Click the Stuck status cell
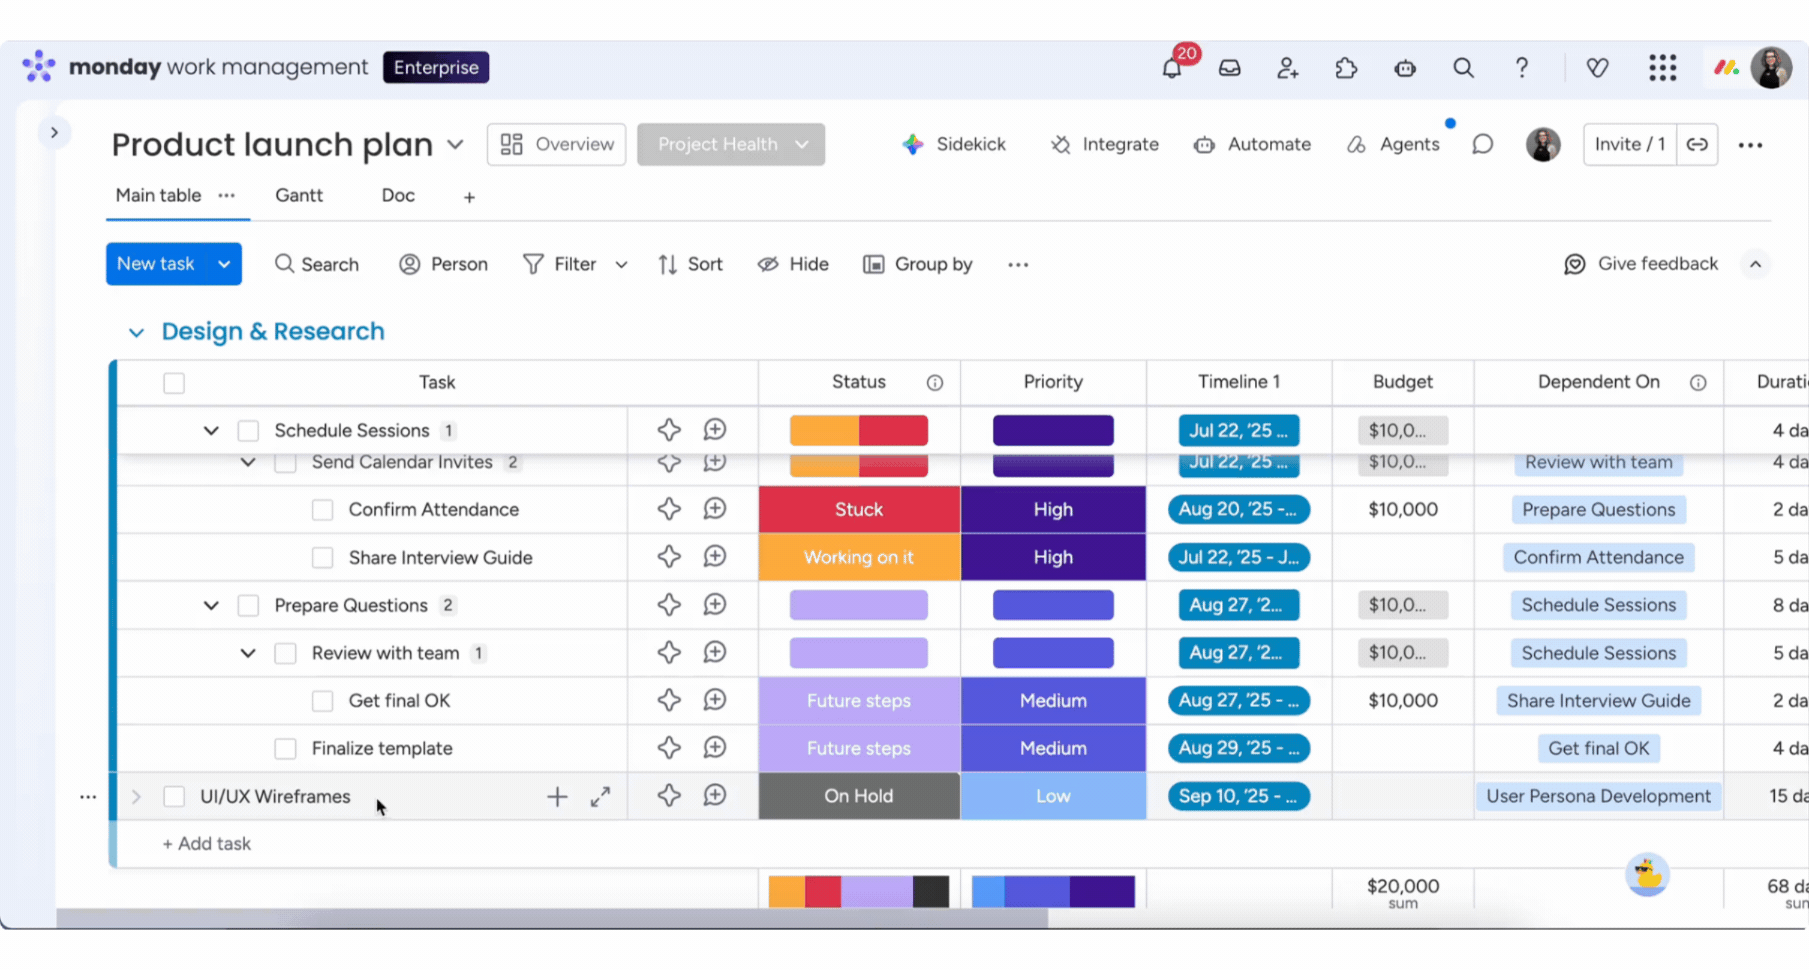Screen dimensions: 1809x970 pyautogui.click(x=858, y=510)
